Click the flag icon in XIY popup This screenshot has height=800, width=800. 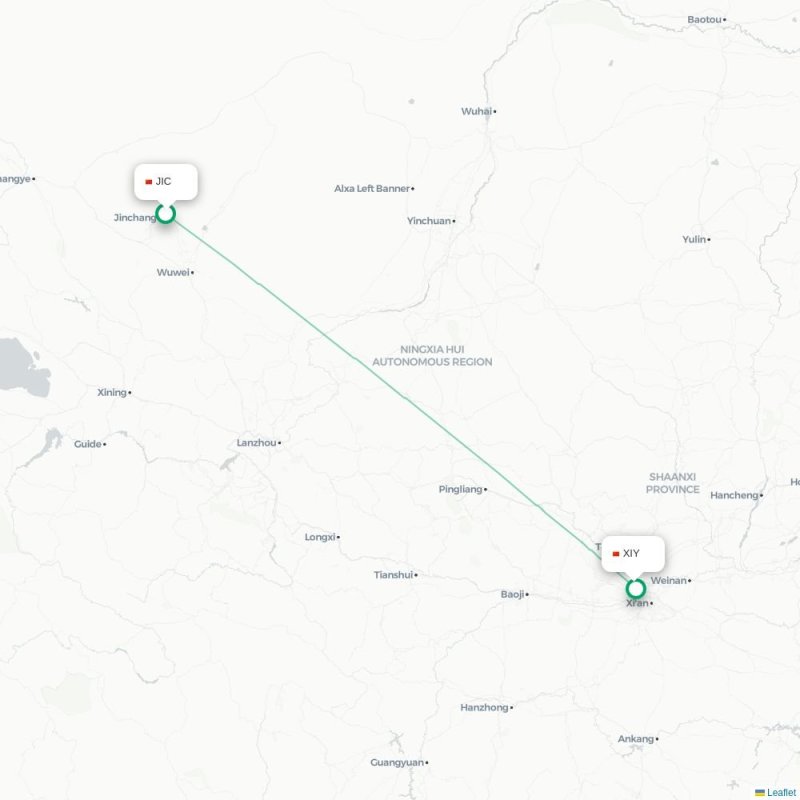(616, 554)
